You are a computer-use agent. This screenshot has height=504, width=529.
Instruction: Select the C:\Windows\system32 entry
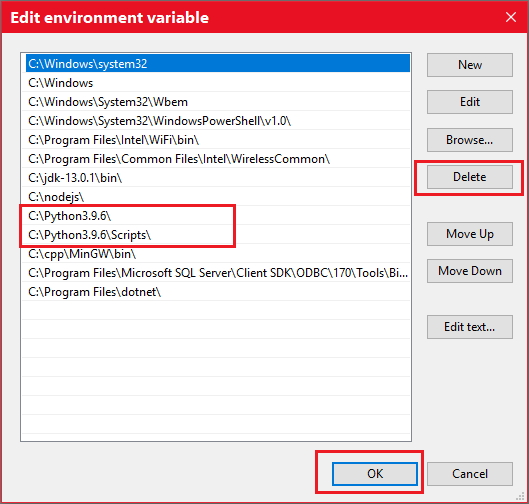[218, 64]
